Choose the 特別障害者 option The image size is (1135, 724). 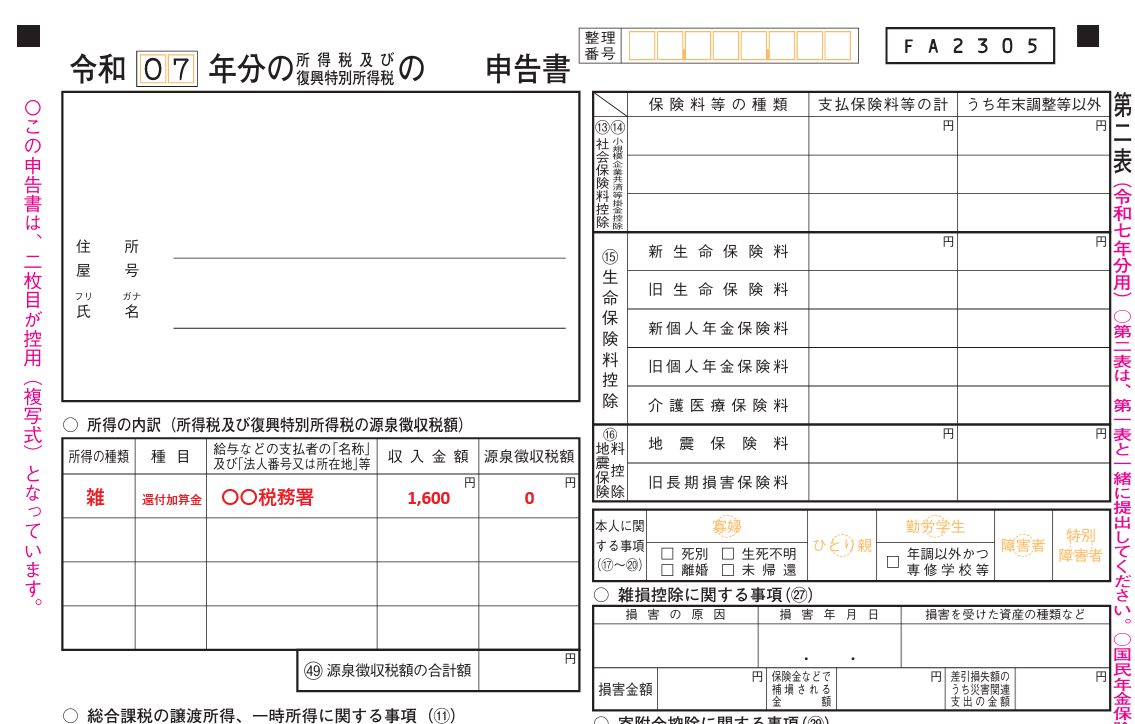(x=1080, y=545)
